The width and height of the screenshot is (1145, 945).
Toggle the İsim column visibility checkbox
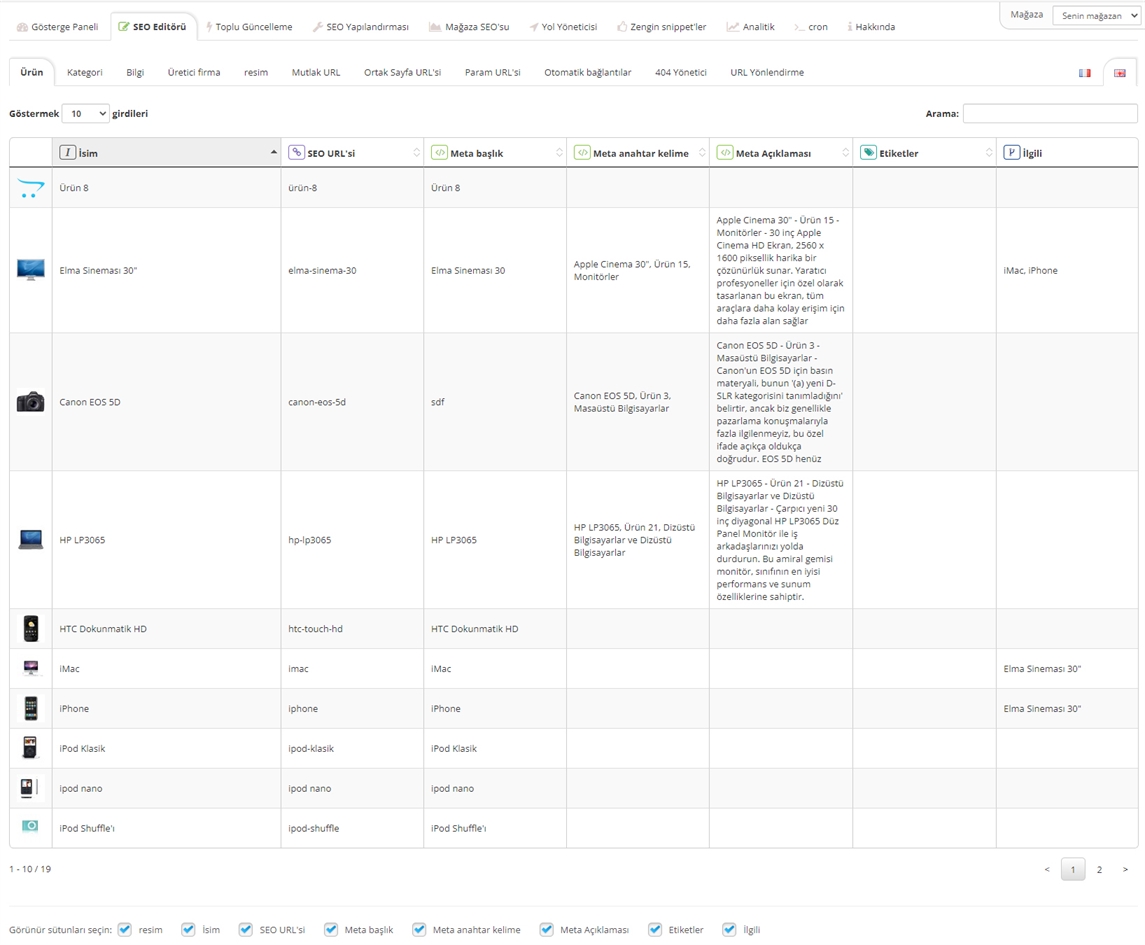[188, 929]
